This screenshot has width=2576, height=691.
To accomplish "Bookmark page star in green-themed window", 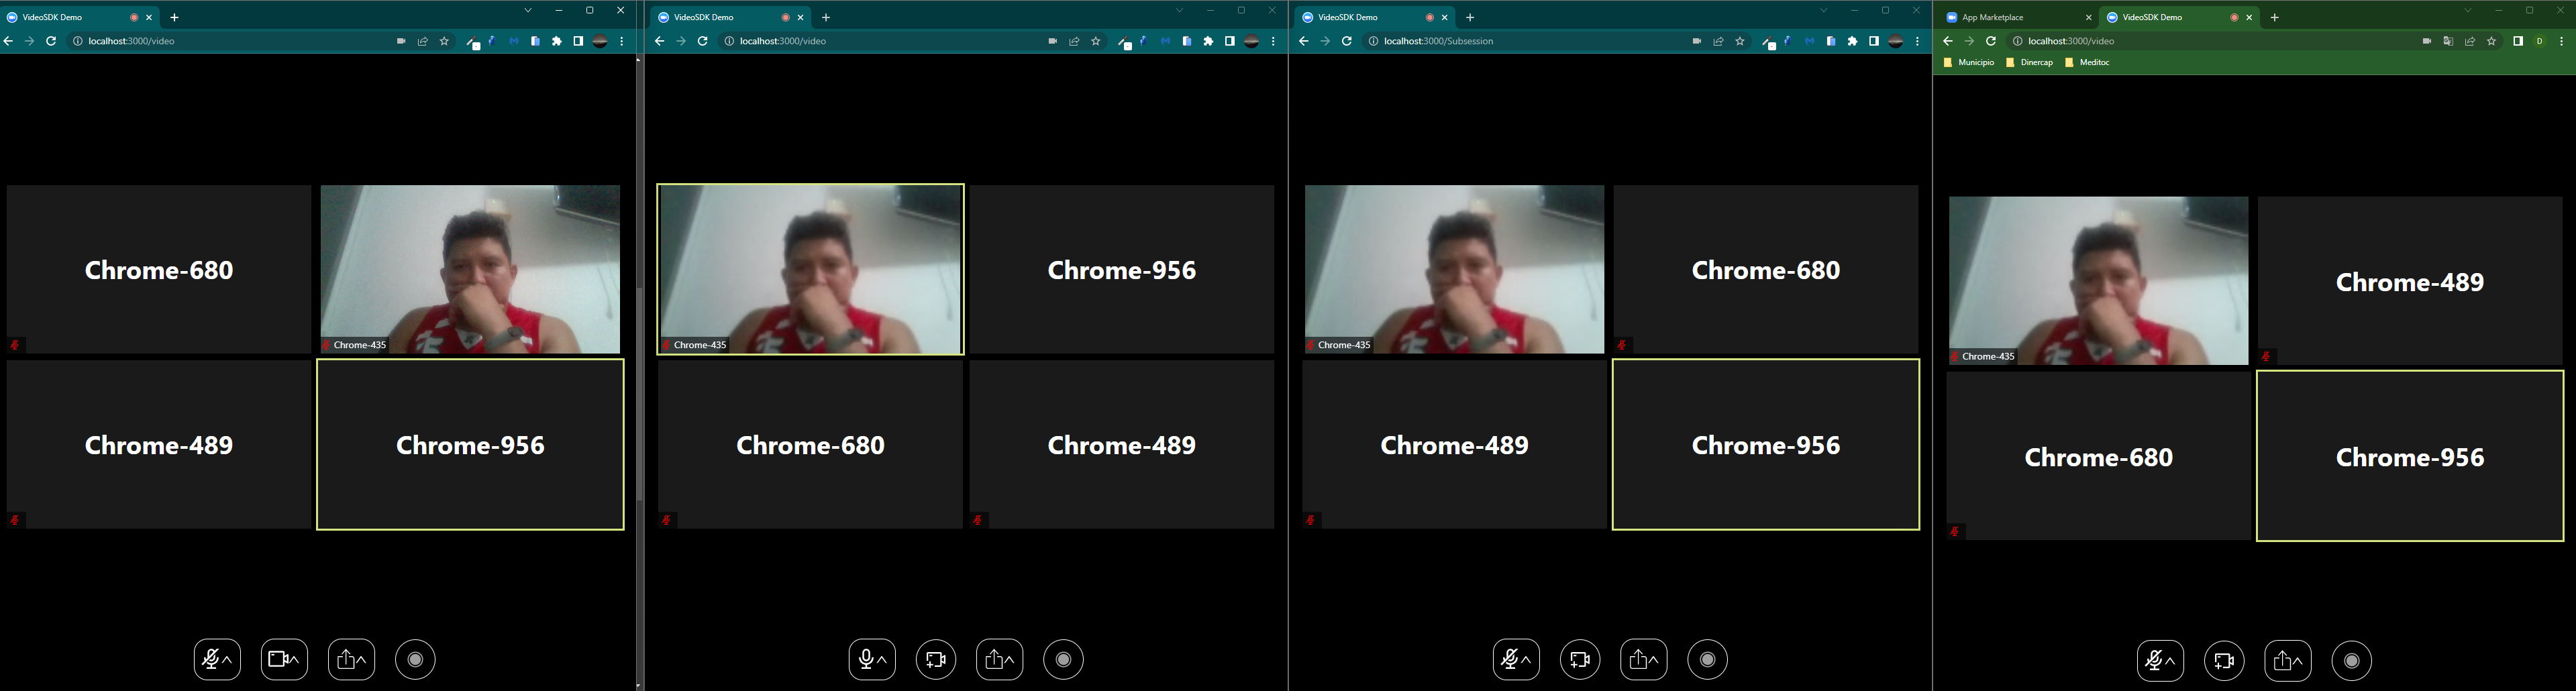I will click(x=2492, y=41).
